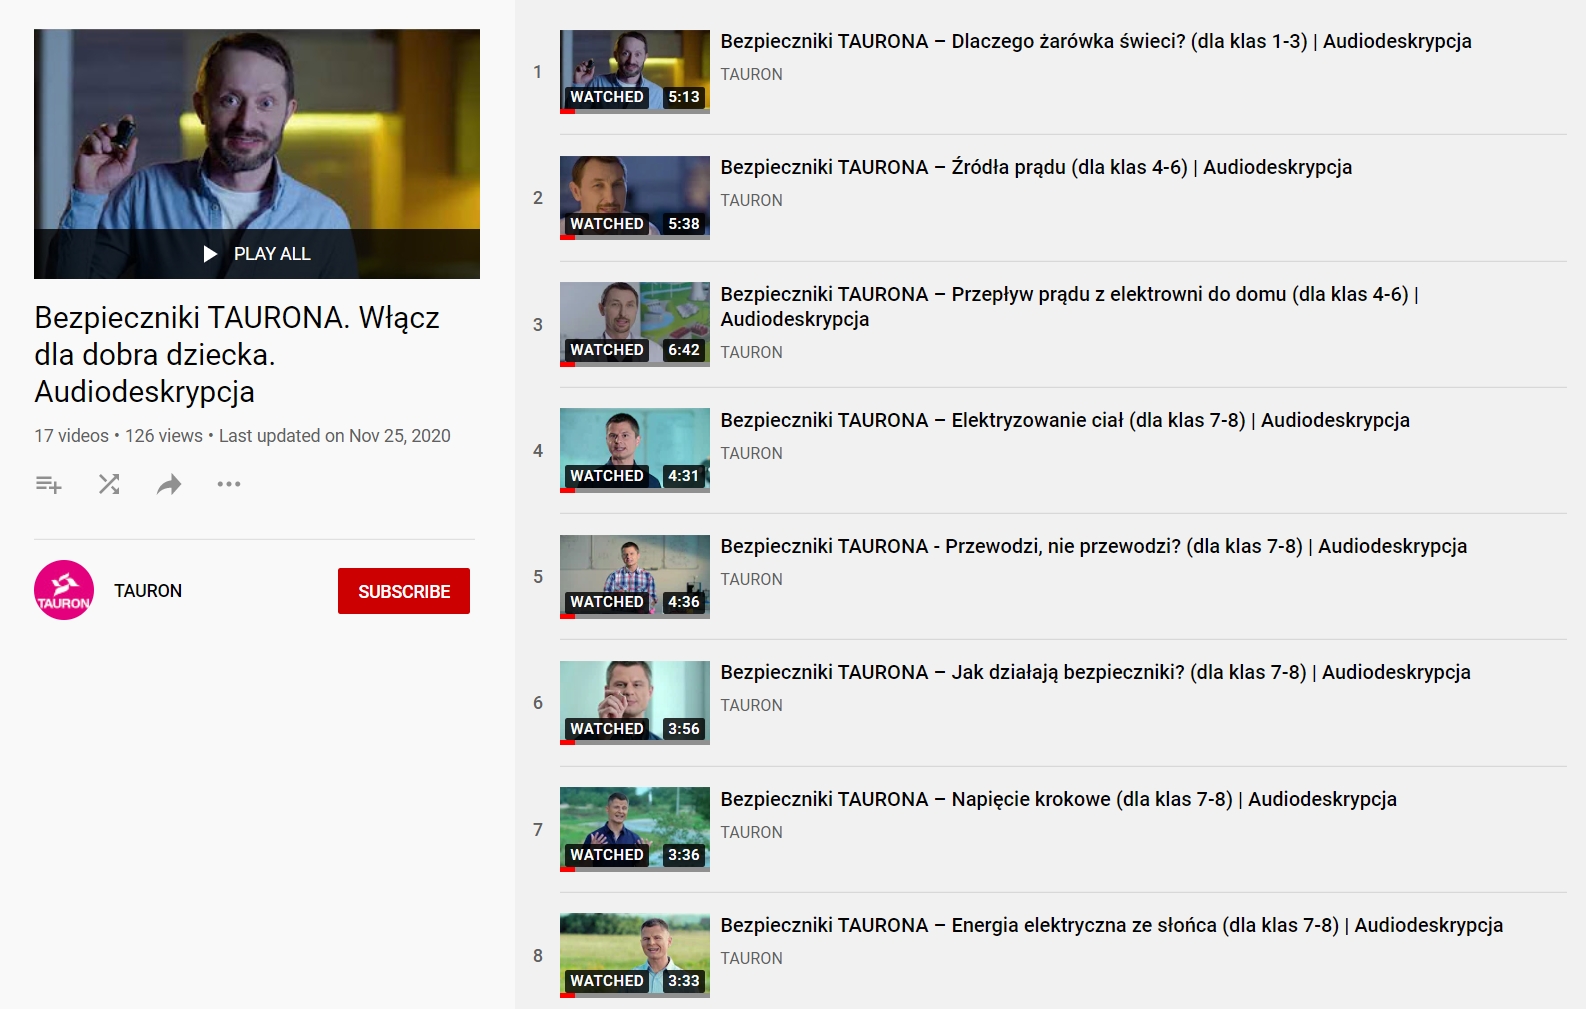Click TAURON channel under the Źródła prądu video
The image size is (1586, 1009).
(751, 201)
